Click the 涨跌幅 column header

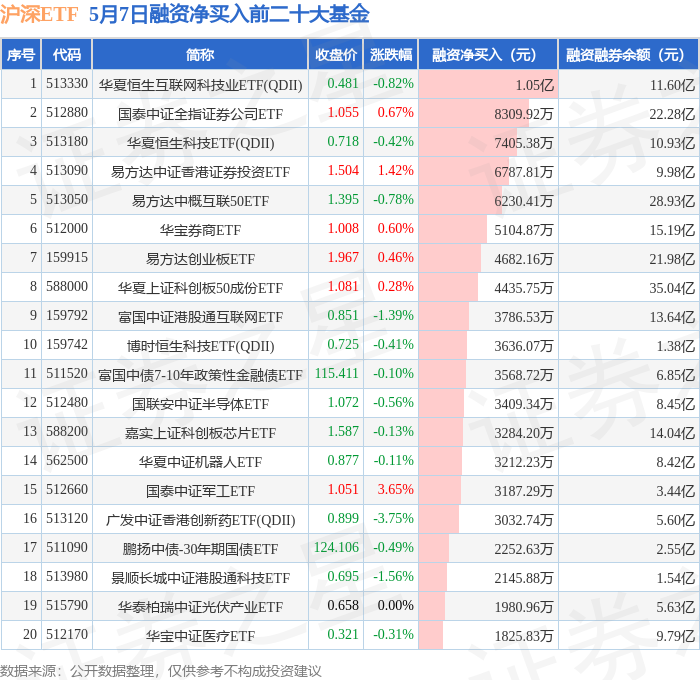click(x=391, y=55)
